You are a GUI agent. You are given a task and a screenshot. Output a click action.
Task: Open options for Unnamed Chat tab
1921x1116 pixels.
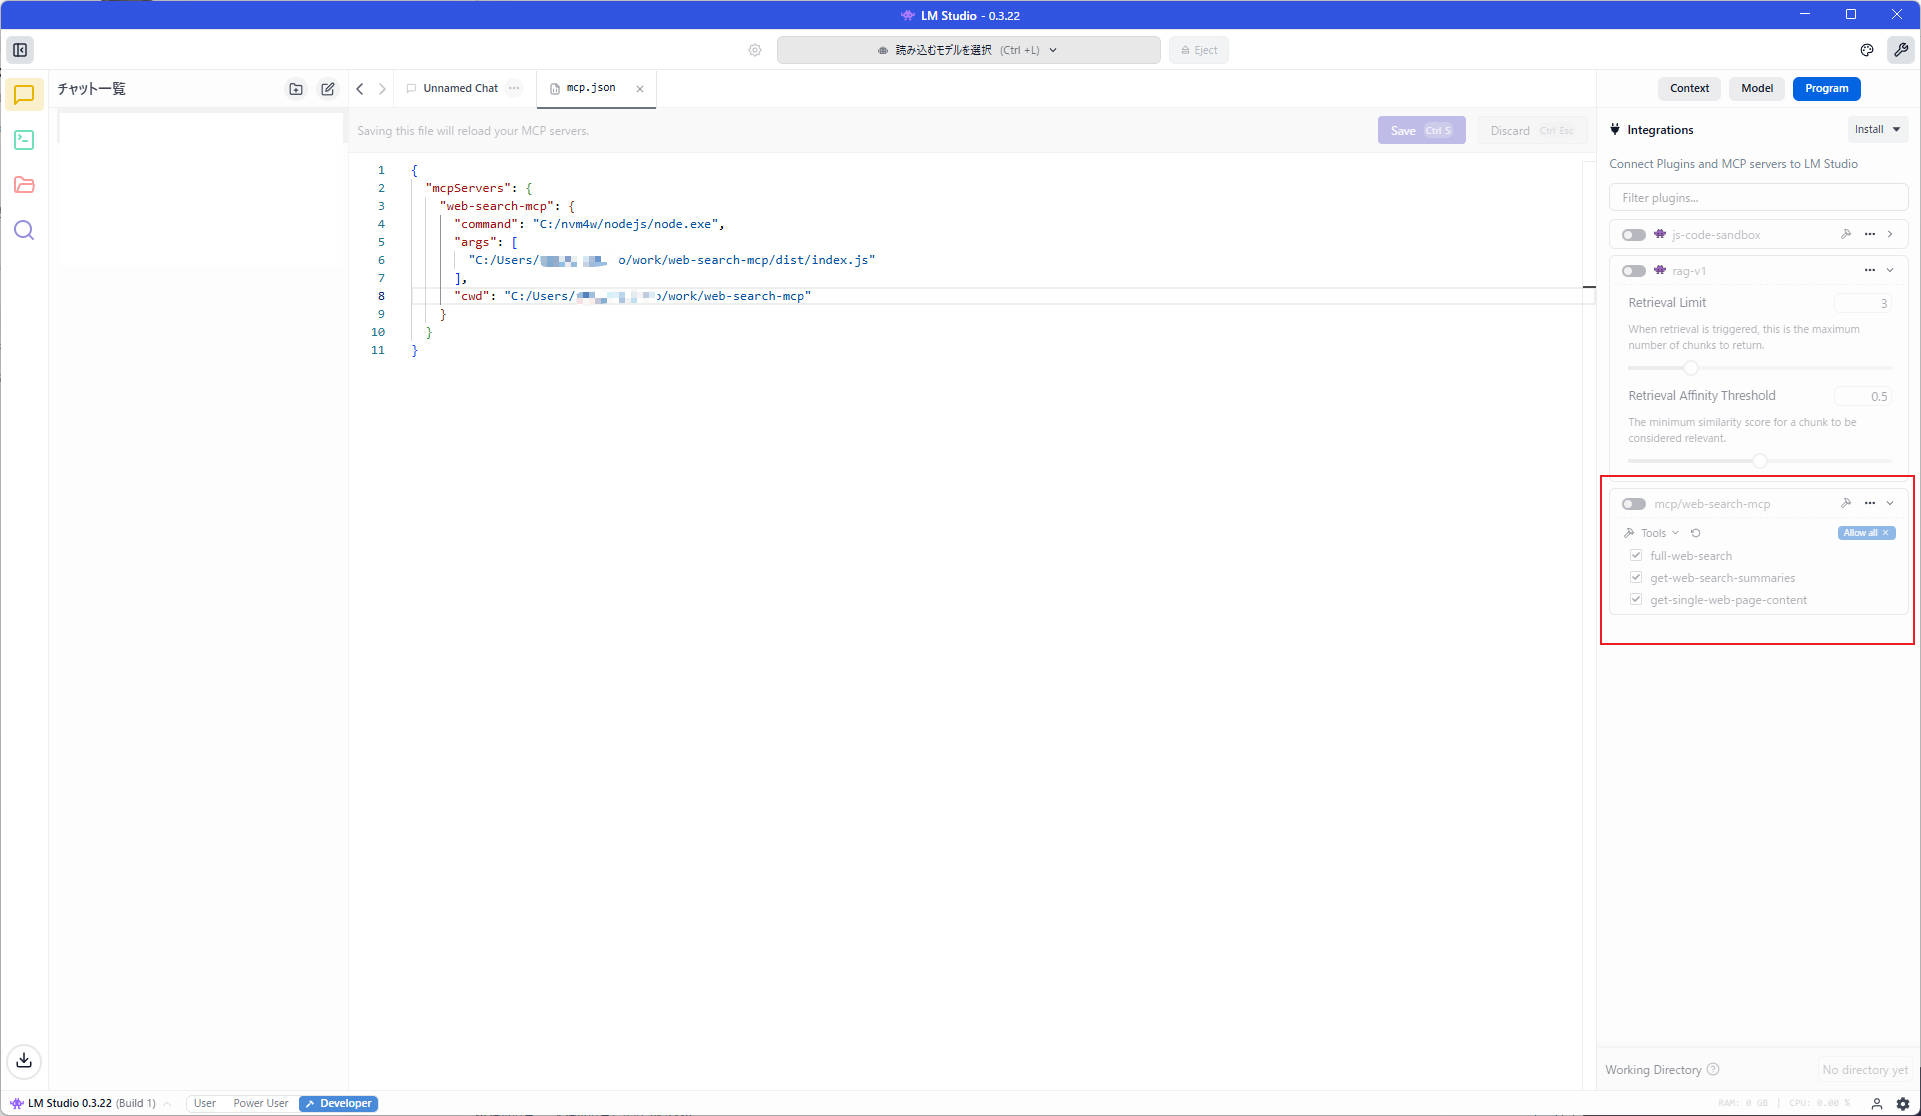pos(514,88)
